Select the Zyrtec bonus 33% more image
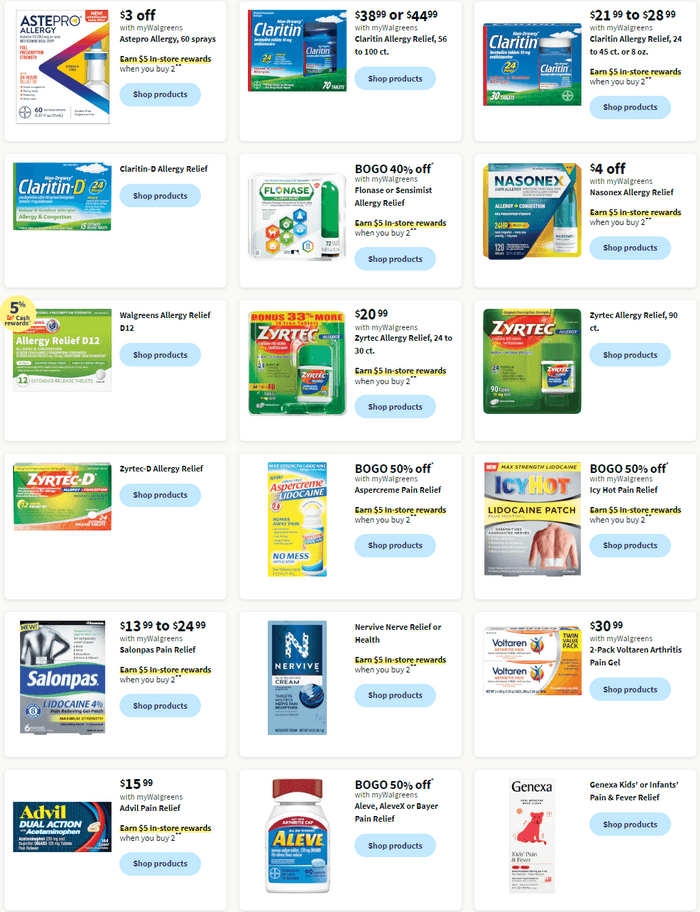This screenshot has width=700, height=912. [297, 362]
